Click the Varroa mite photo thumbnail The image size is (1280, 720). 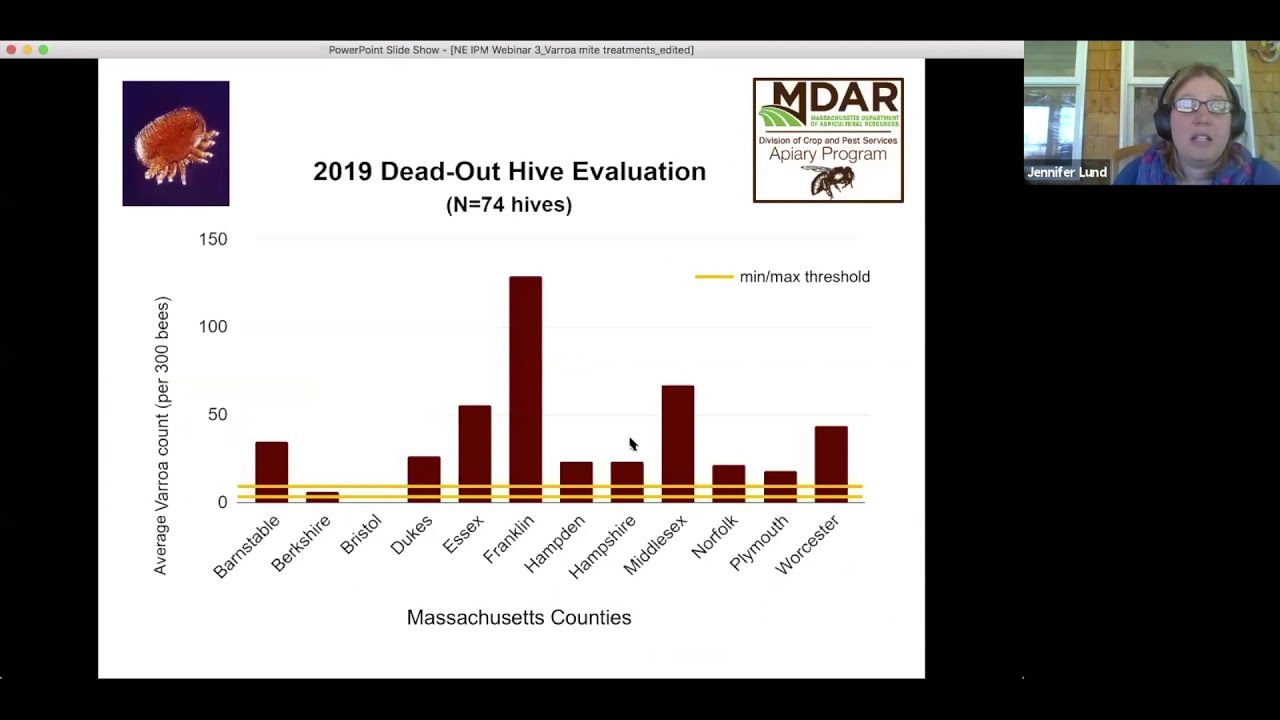[176, 143]
